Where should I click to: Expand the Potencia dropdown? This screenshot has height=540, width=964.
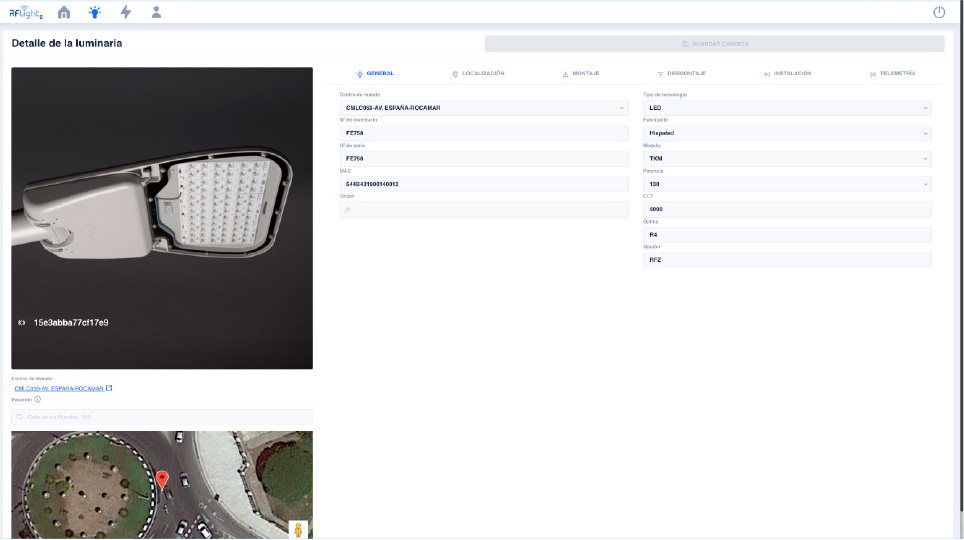[787, 184]
